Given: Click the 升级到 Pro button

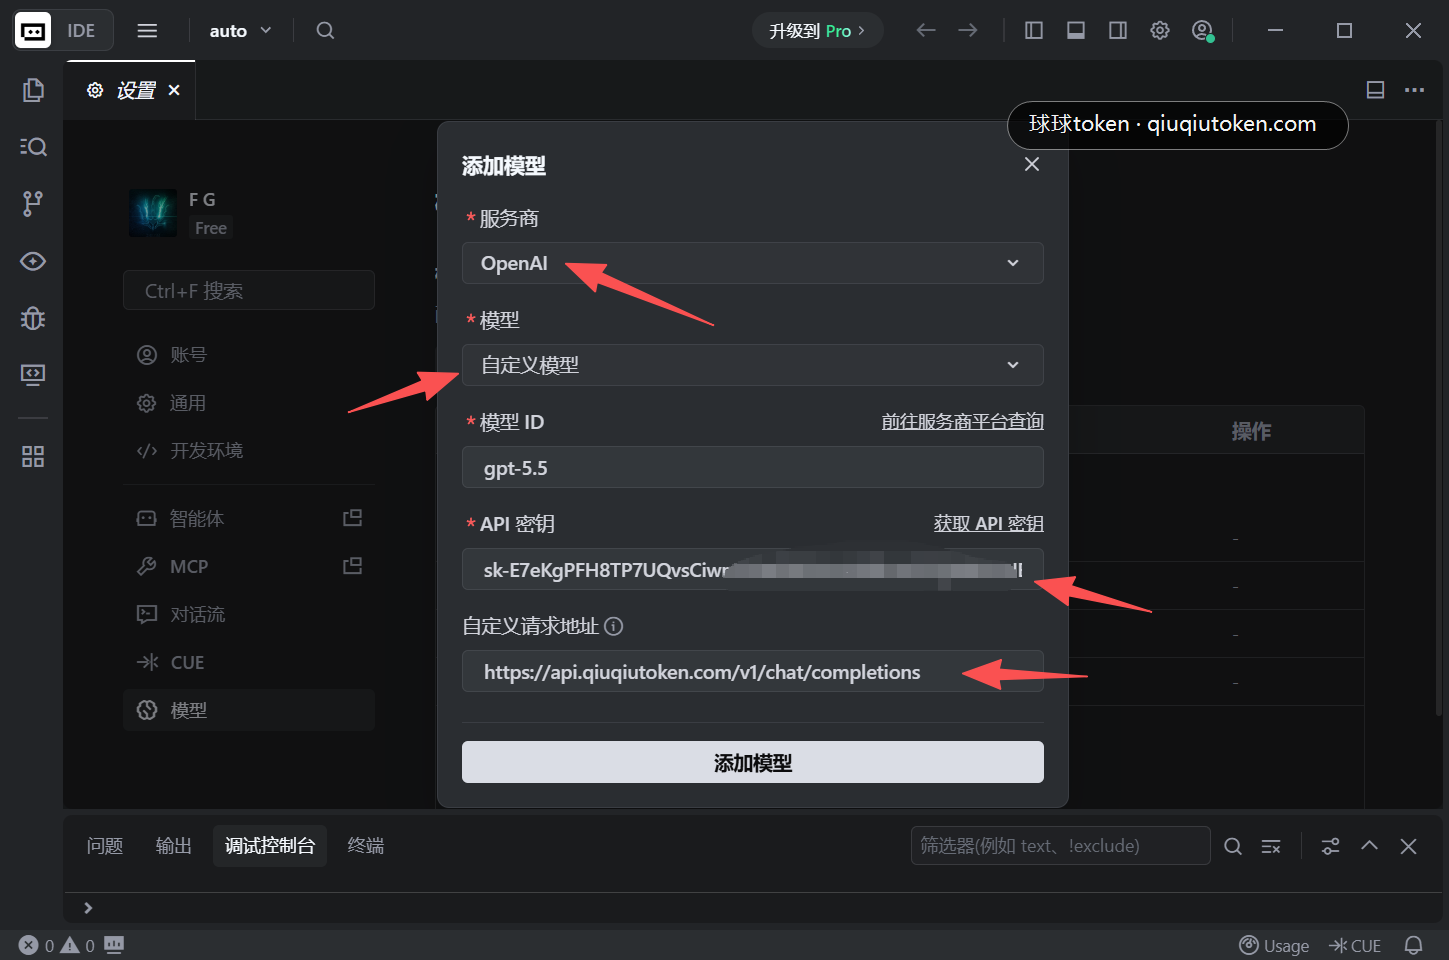Looking at the screenshot, I should (x=817, y=31).
